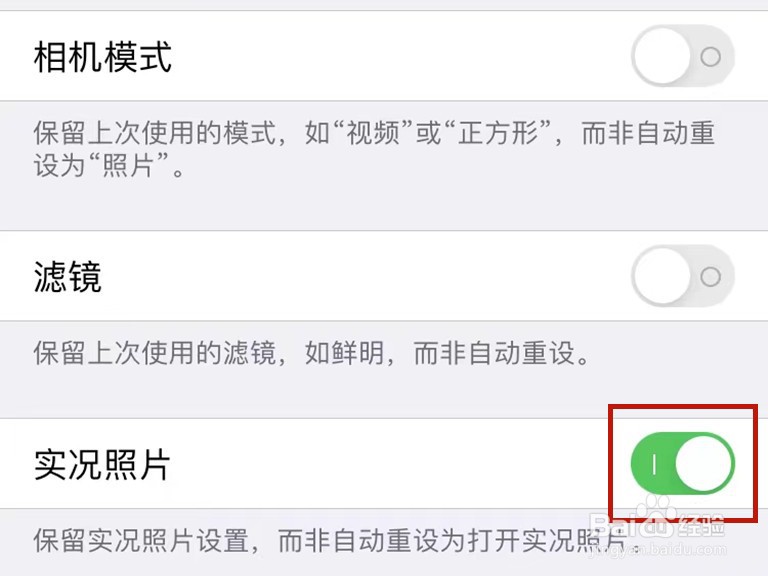
Task: Click the off circle mark in 滤镜 switch
Action: pos(710,277)
